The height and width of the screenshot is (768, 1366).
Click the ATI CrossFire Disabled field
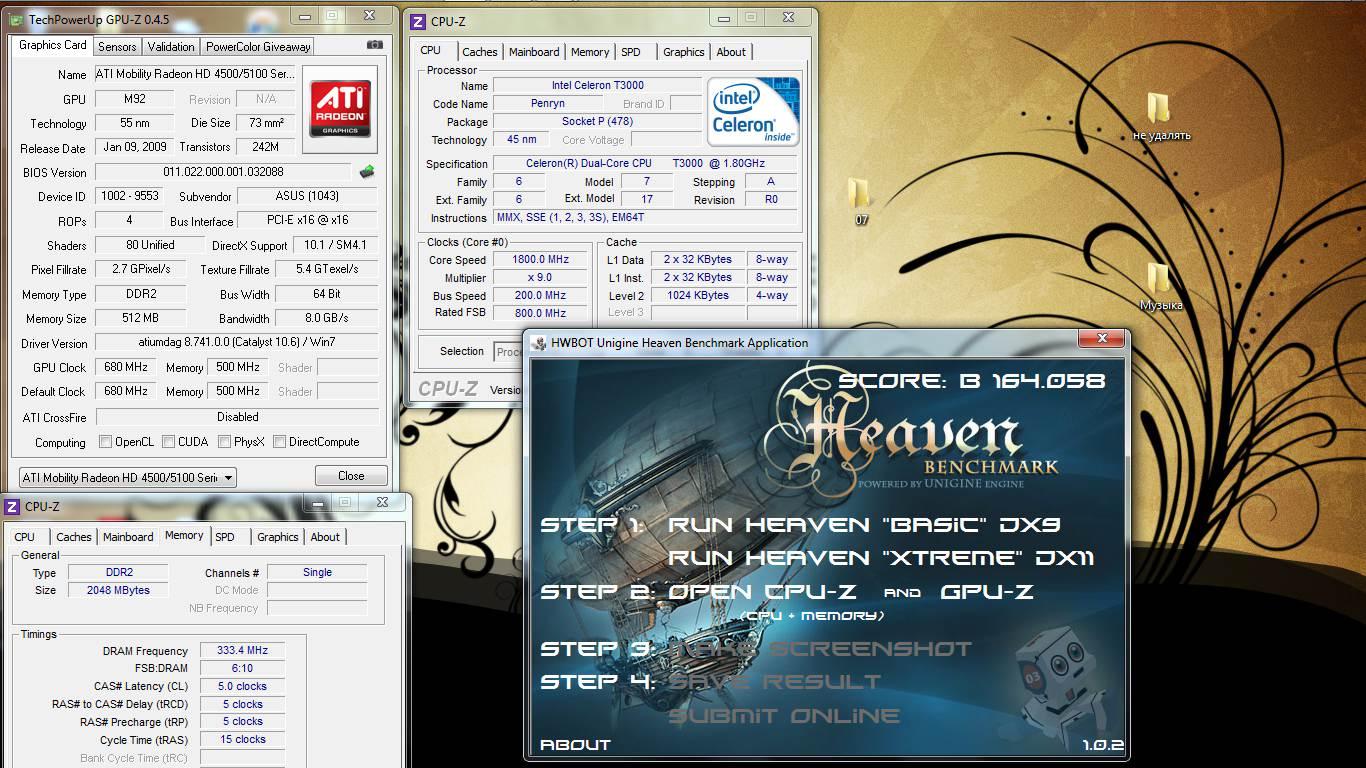(237, 417)
